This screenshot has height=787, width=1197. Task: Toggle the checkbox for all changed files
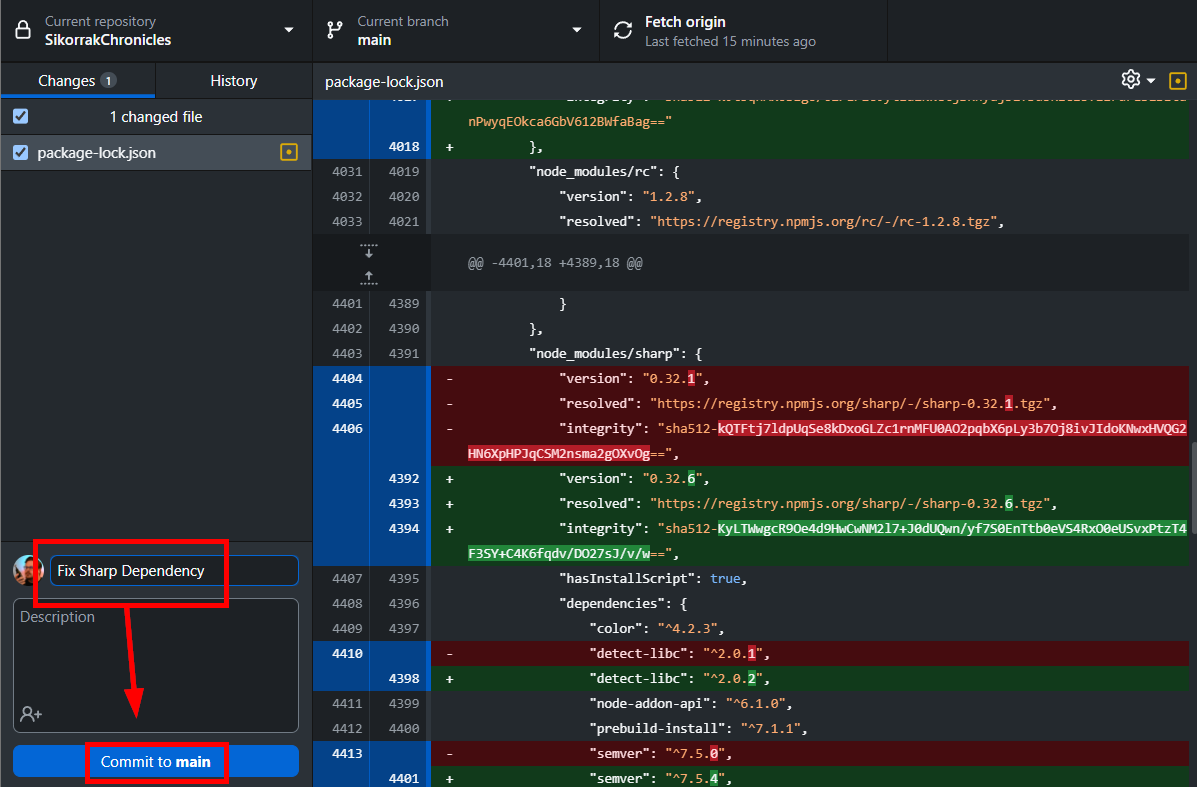[20, 117]
